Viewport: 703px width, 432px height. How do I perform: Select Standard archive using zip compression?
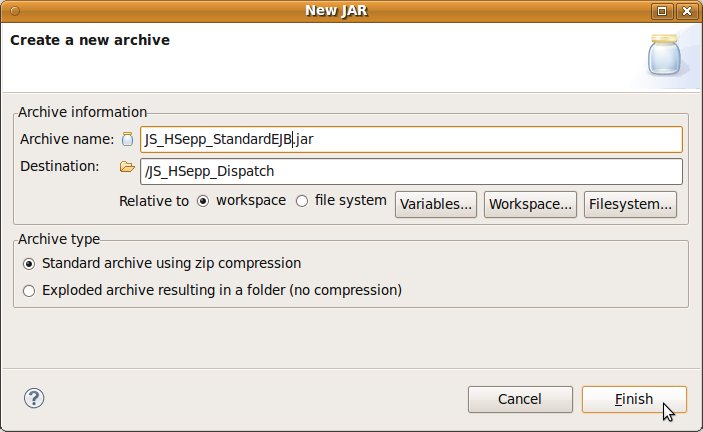pyautogui.click(x=29, y=264)
